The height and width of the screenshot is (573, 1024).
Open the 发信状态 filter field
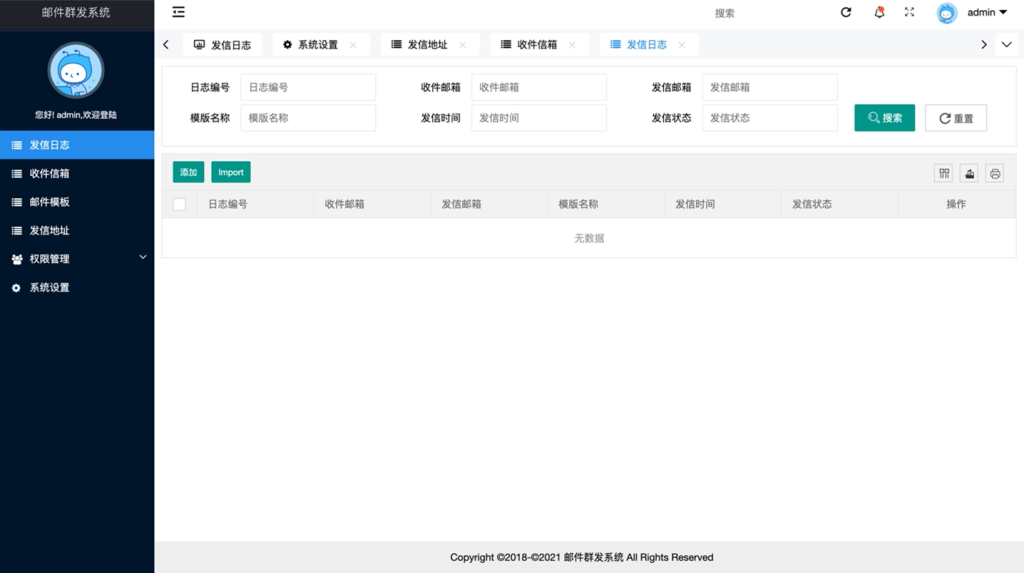coord(770,118)
